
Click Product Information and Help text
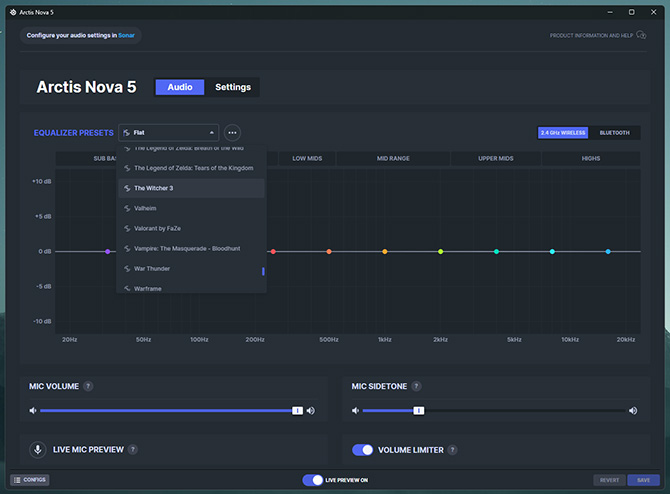click(x=591, y=35)
